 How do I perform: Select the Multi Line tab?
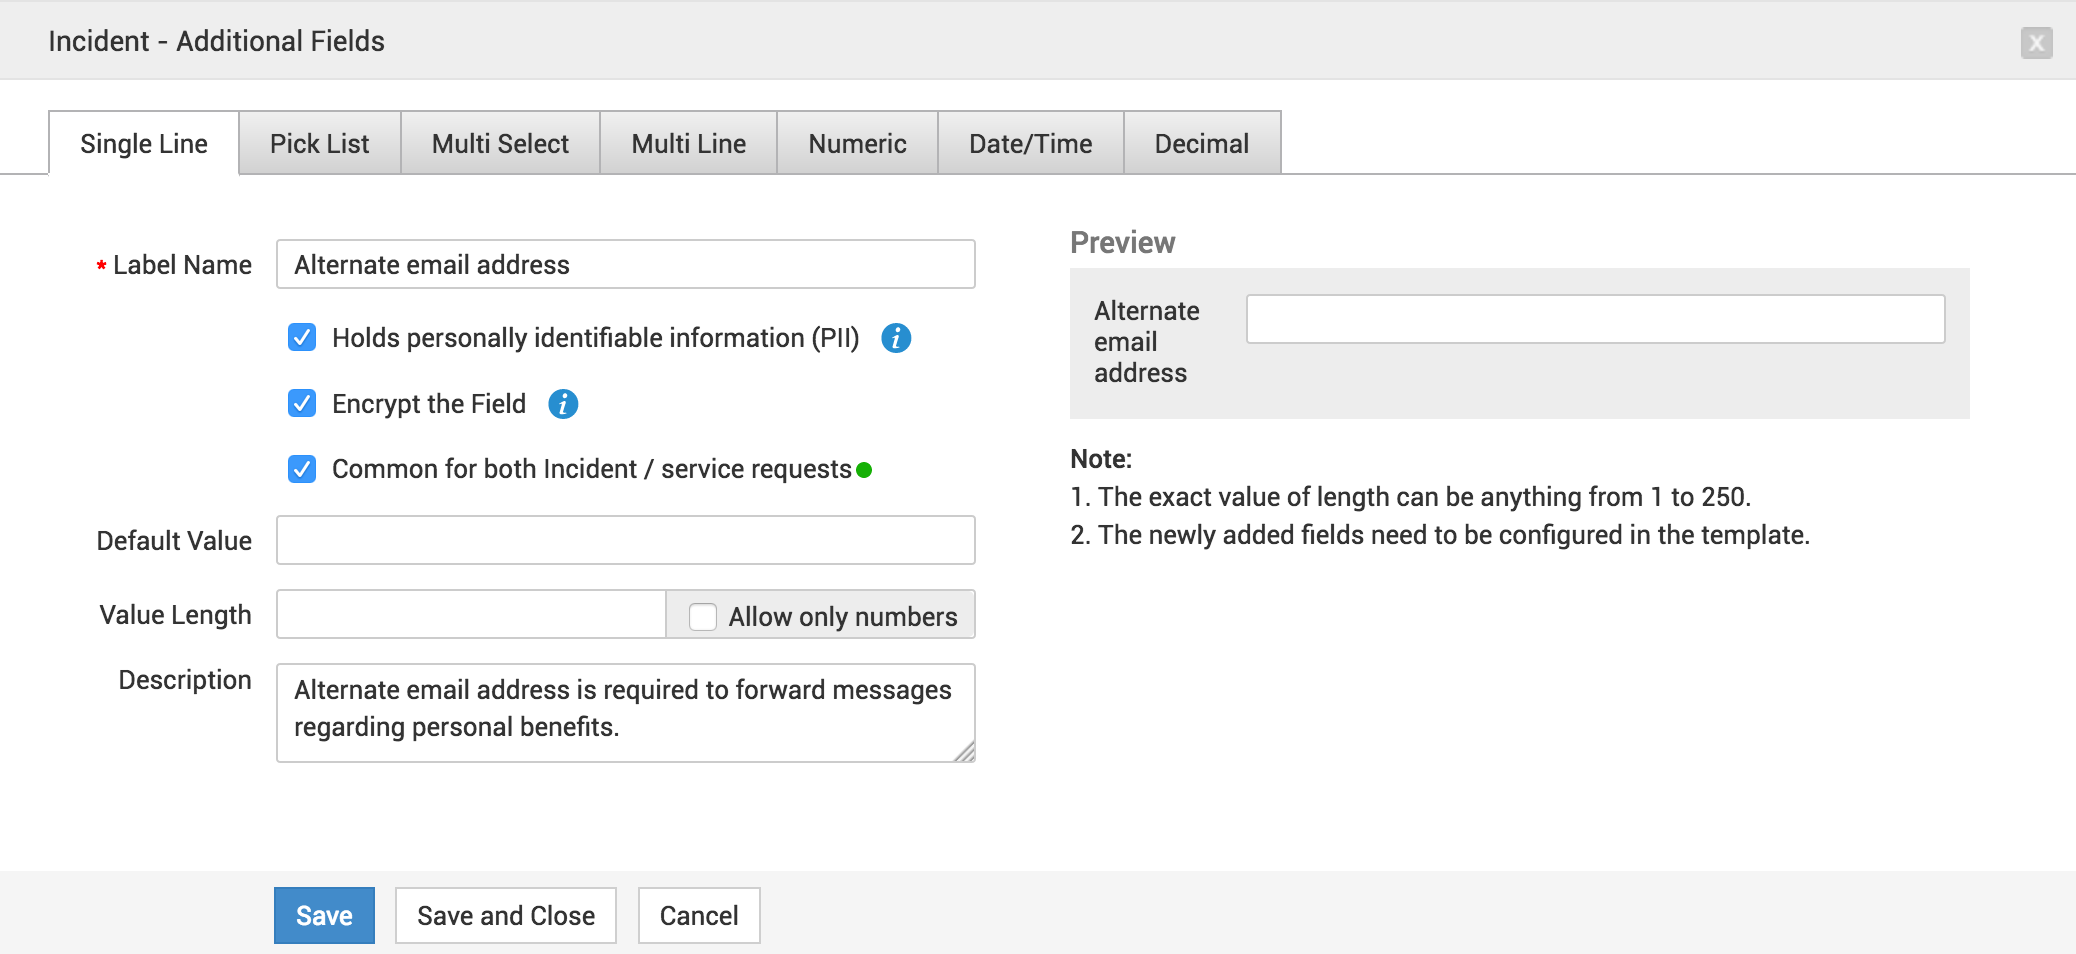pos(688,144)
